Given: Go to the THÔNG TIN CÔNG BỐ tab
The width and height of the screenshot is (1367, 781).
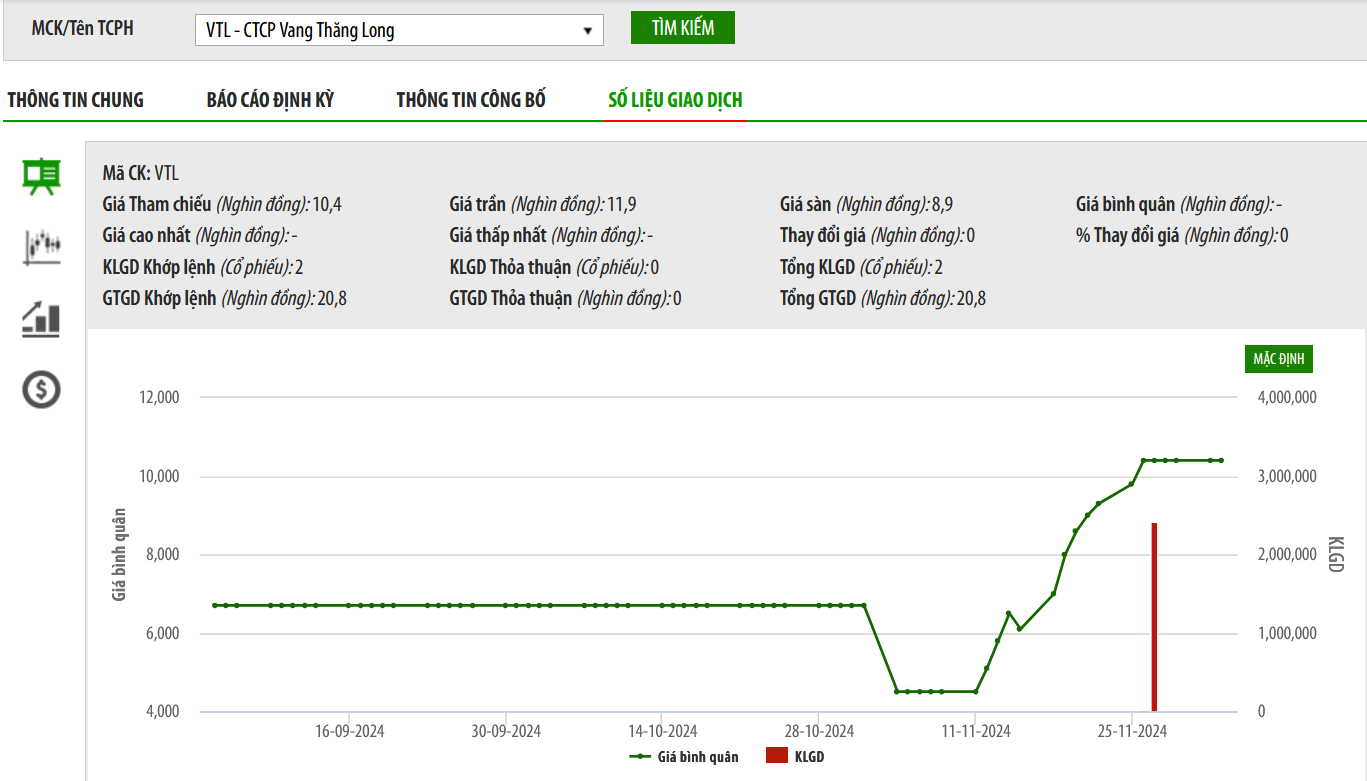Looking at the screenshot, I should [471, 100].
